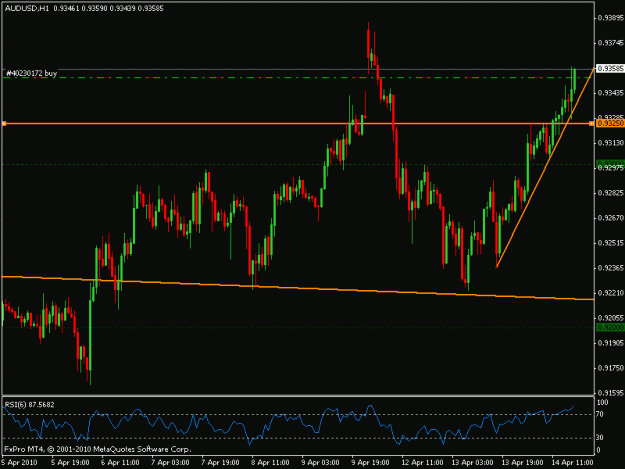Viewport: 625px width, 469px height.
Task: Click the 0.92670 price axis label
Action: click(x=610, y=218)
